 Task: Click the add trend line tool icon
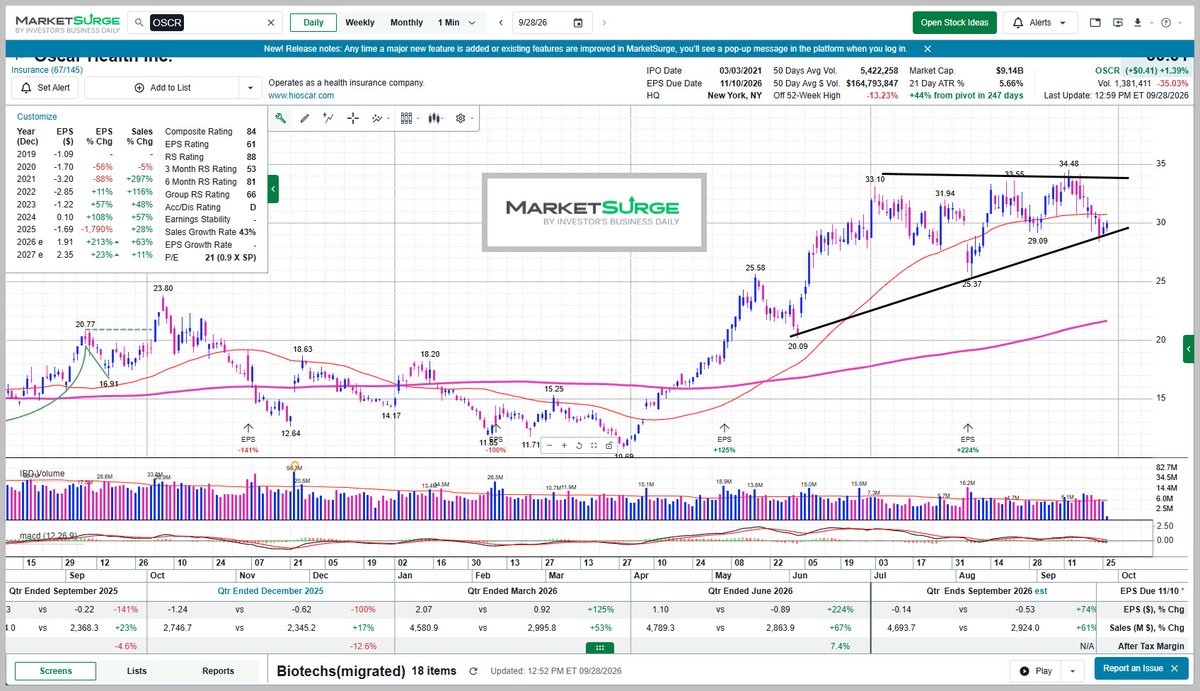(328, 118)
